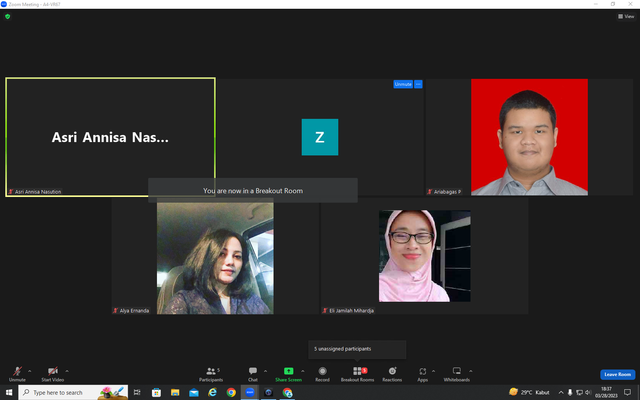Launch Google Chrome from the taskbar
This screenshot has height=400, width=640.
pyautogui.click(x=231, y=392)
